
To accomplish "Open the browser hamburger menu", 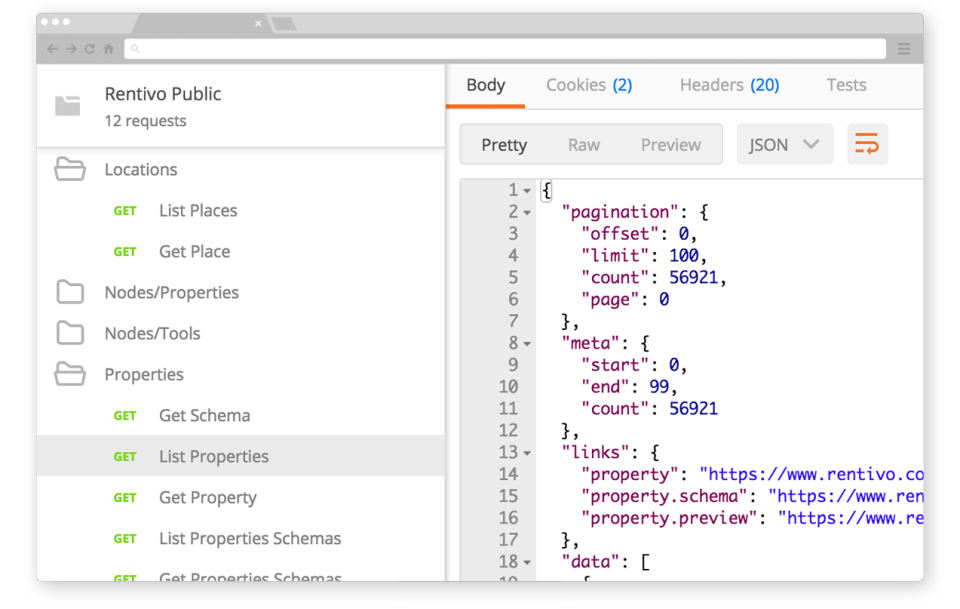I will [904, 49].
